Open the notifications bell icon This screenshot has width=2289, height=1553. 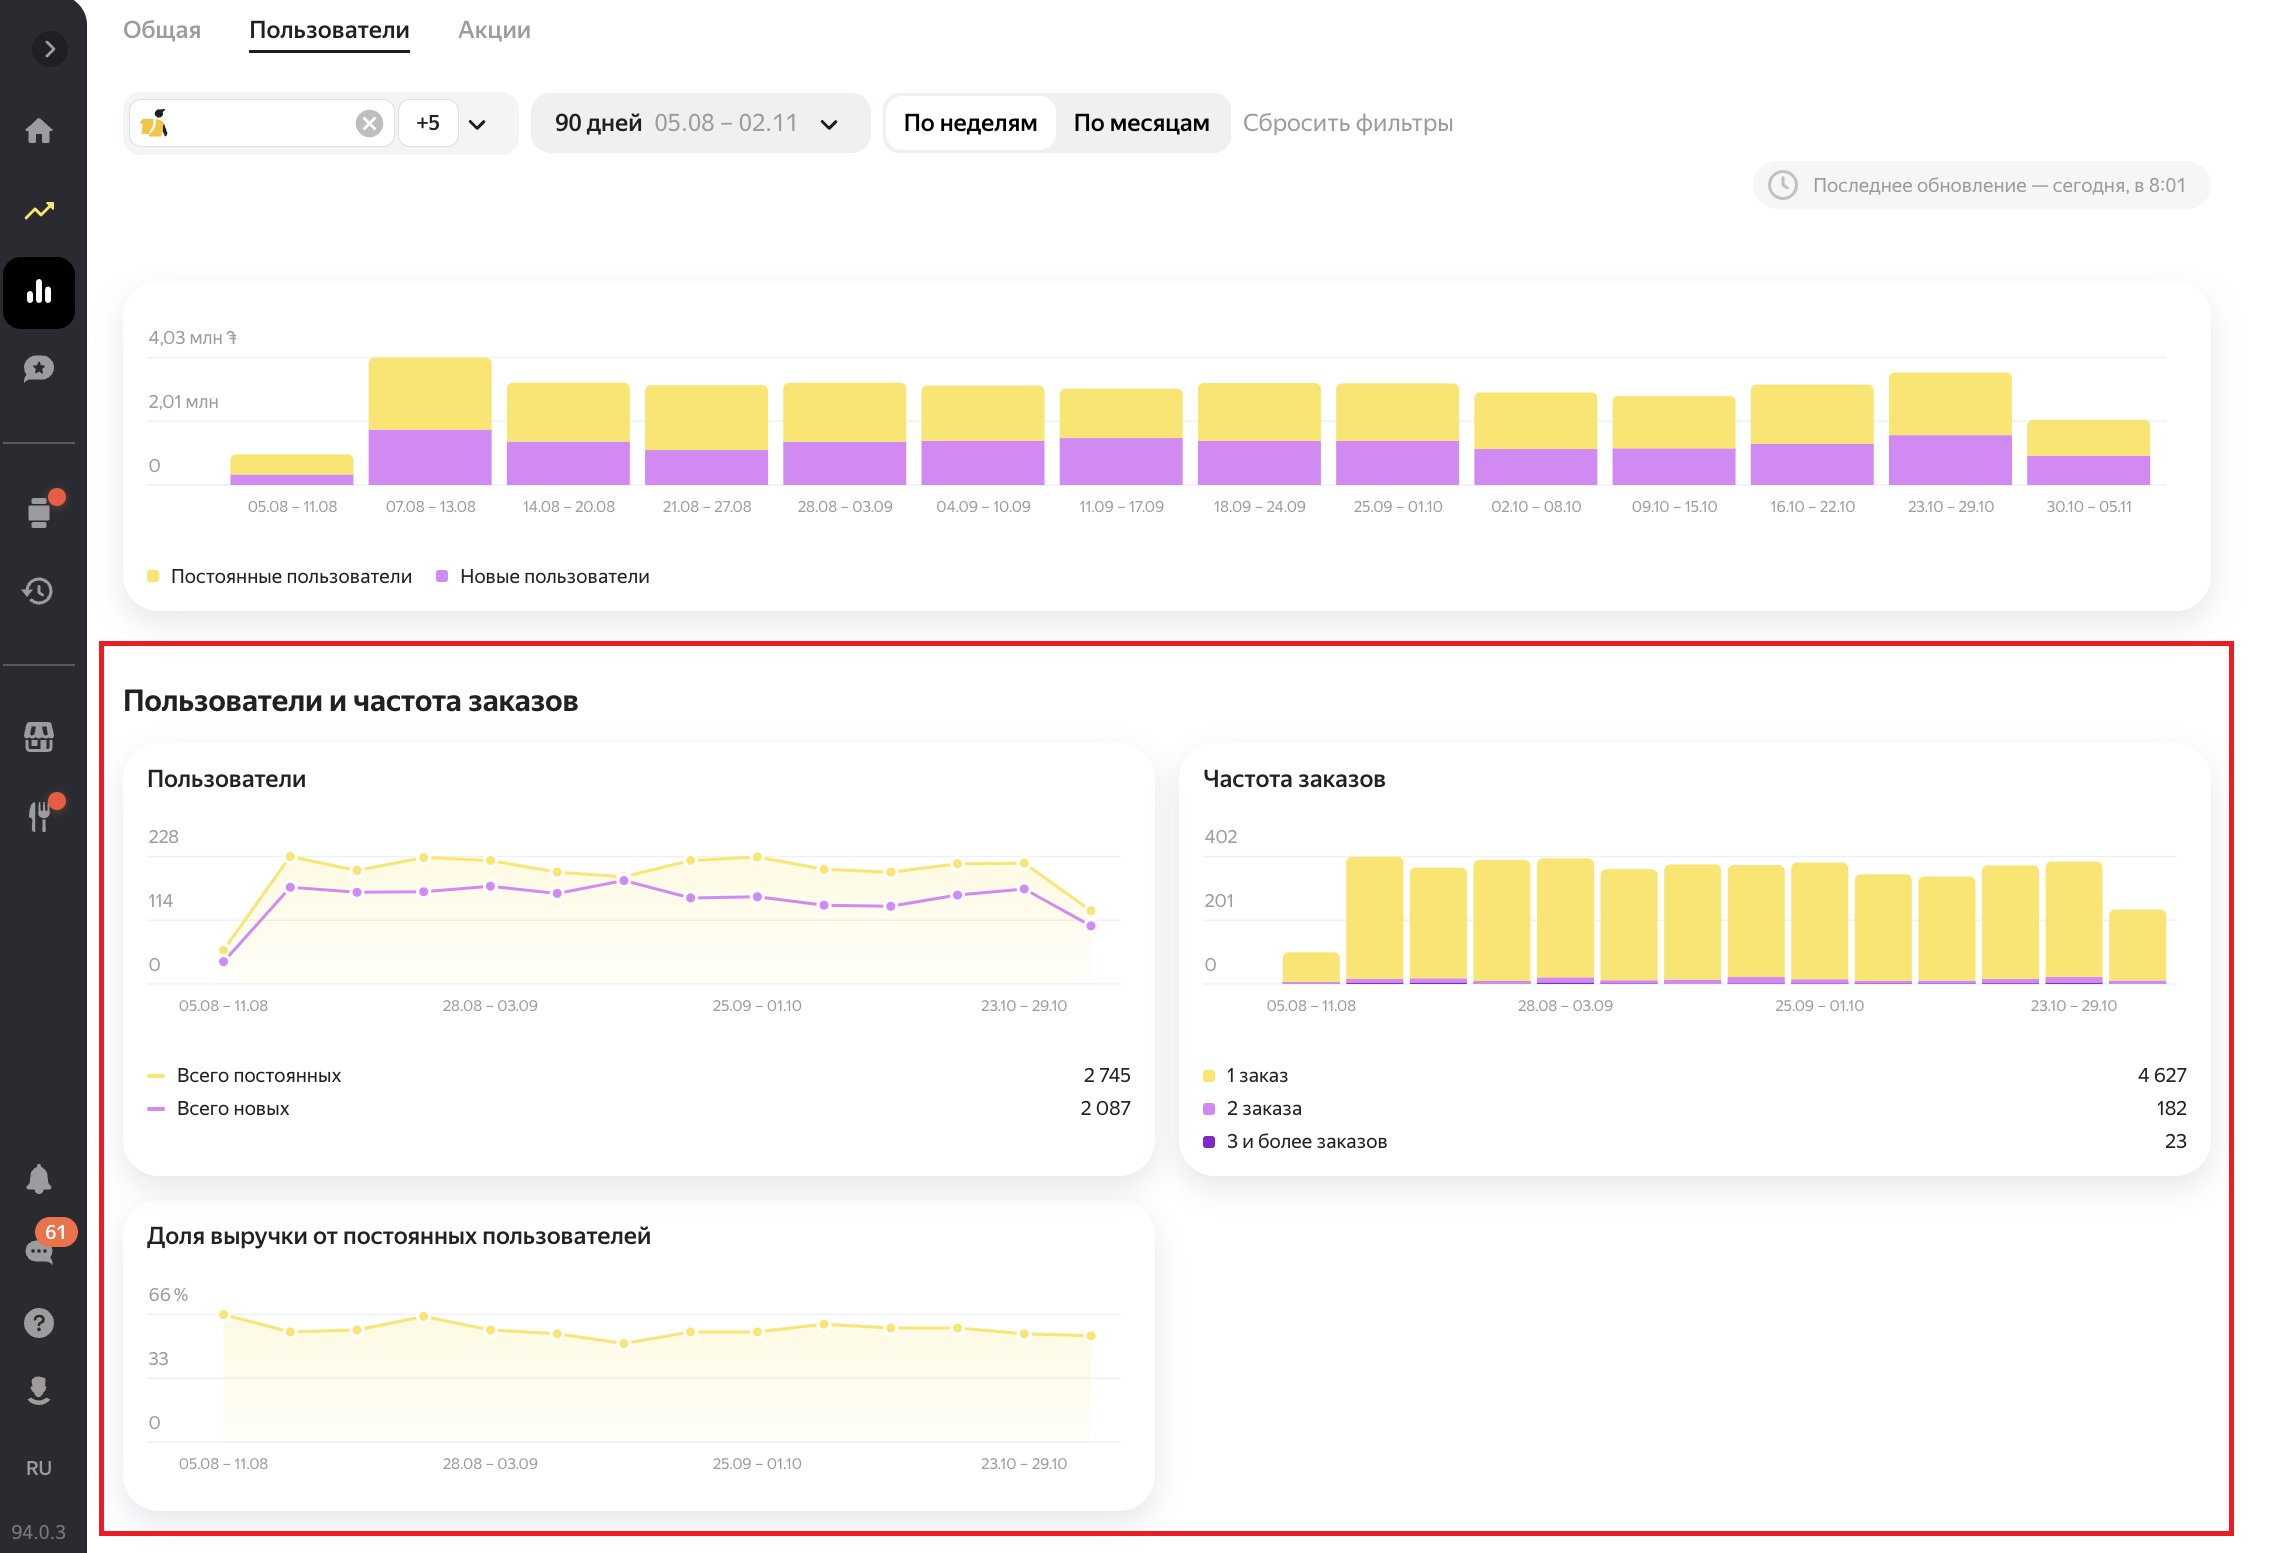click(x=39, y=1179)
